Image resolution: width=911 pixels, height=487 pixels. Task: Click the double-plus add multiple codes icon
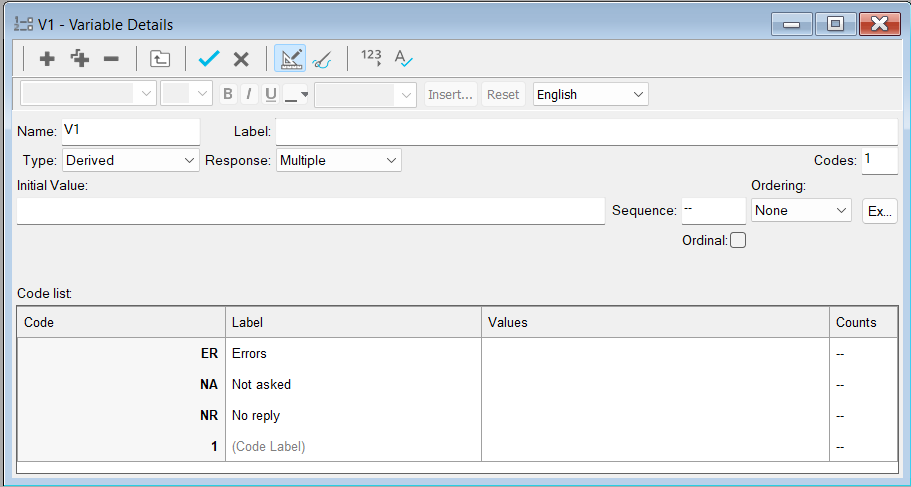tap(80, 59)
